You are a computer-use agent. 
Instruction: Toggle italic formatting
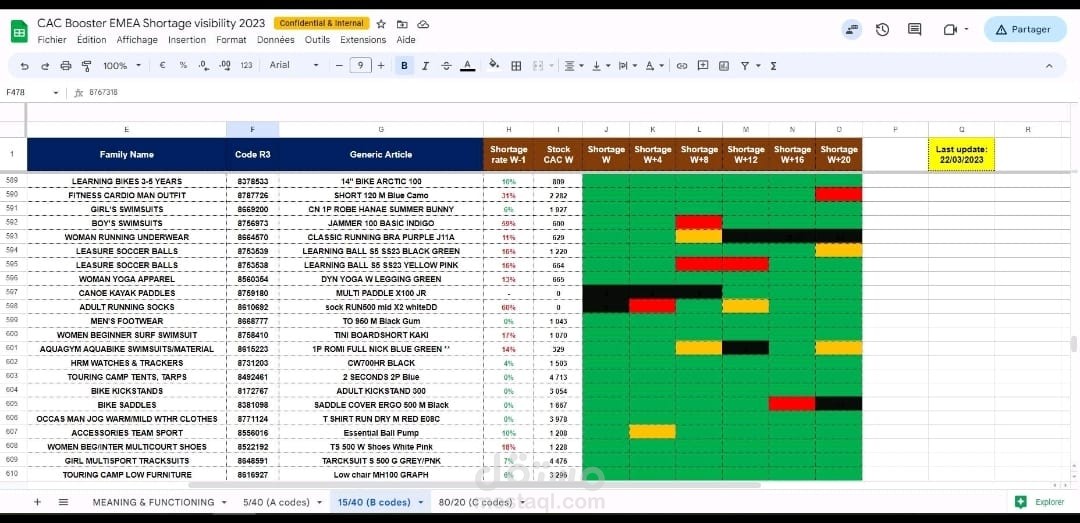425,65
